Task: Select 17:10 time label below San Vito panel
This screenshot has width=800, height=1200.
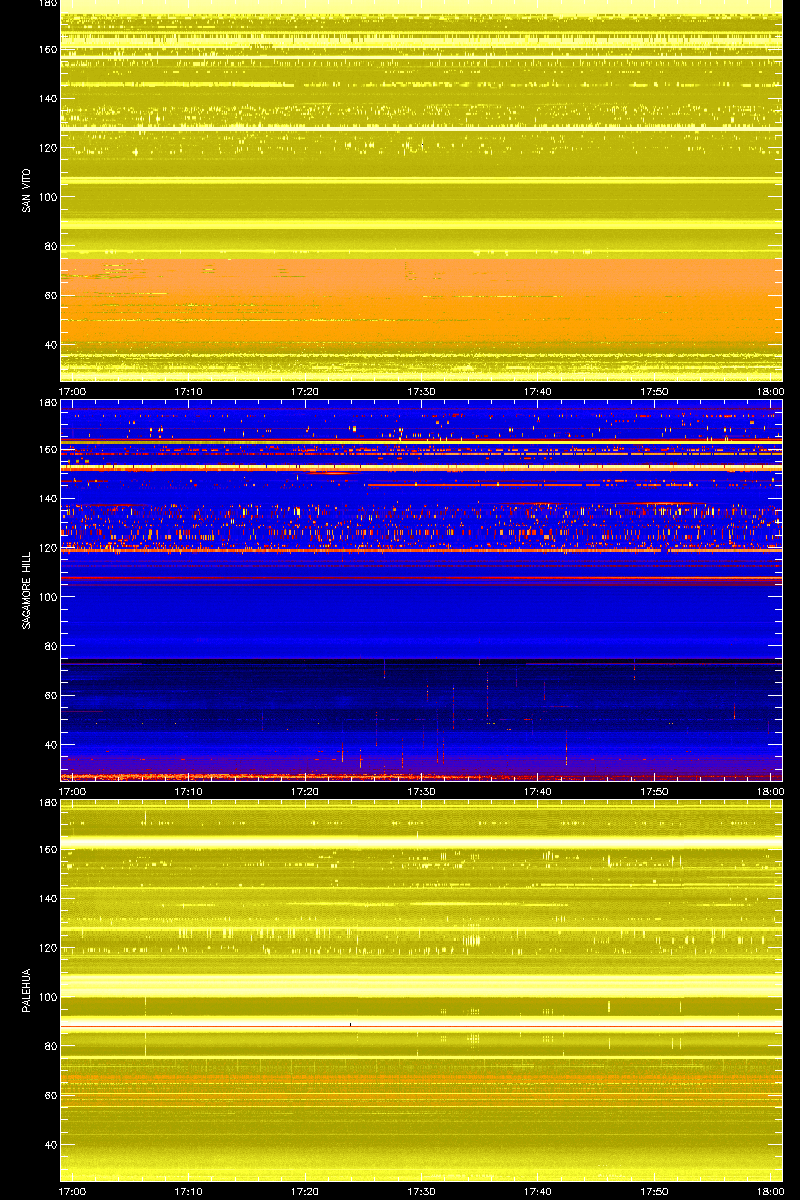Action: (x=189, y=391)
